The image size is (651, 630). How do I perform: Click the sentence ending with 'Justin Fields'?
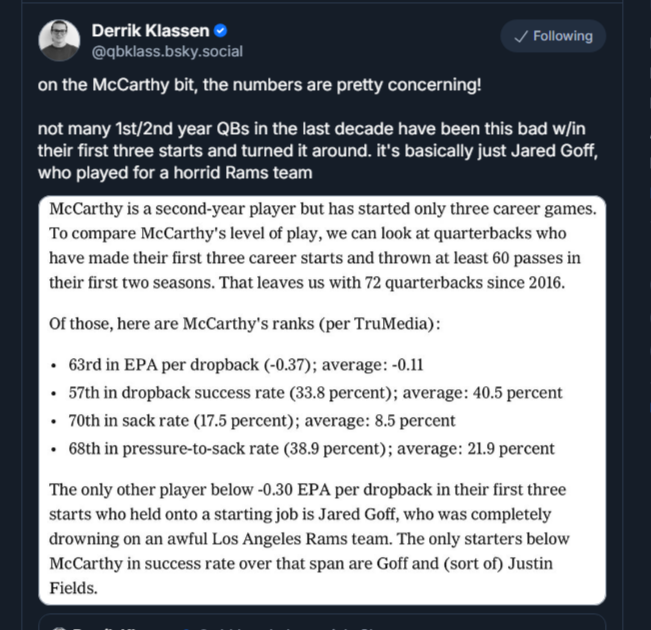[x=310, y=564]
